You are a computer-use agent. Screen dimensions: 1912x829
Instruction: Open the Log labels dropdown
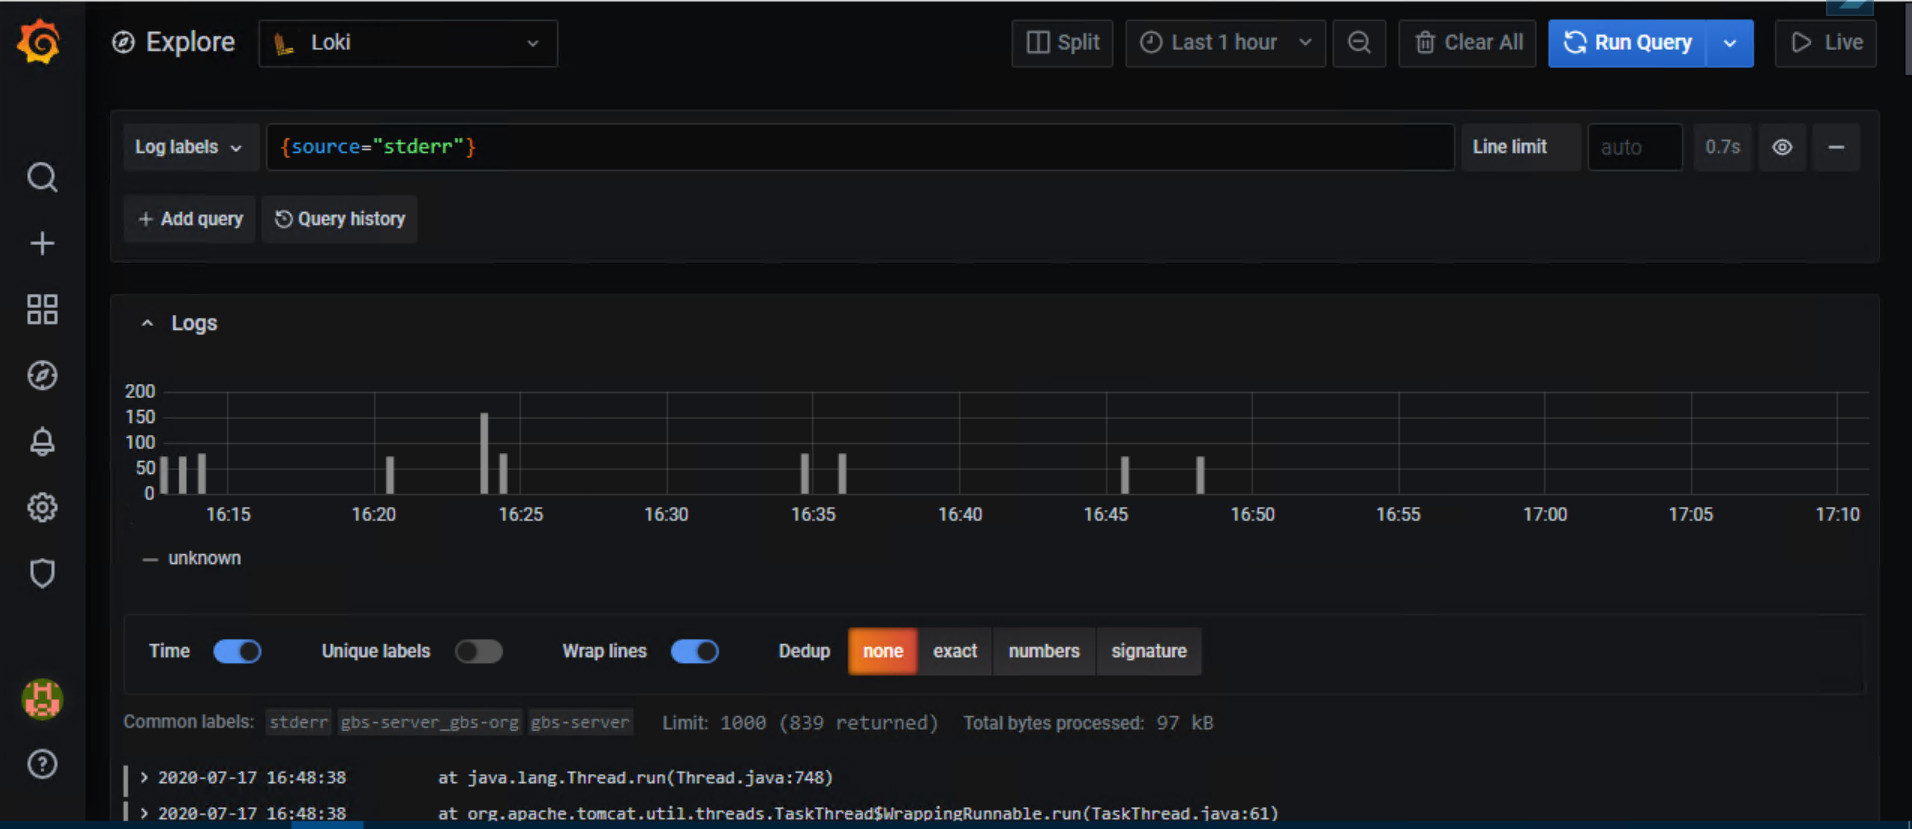click(x=189, y=147)
